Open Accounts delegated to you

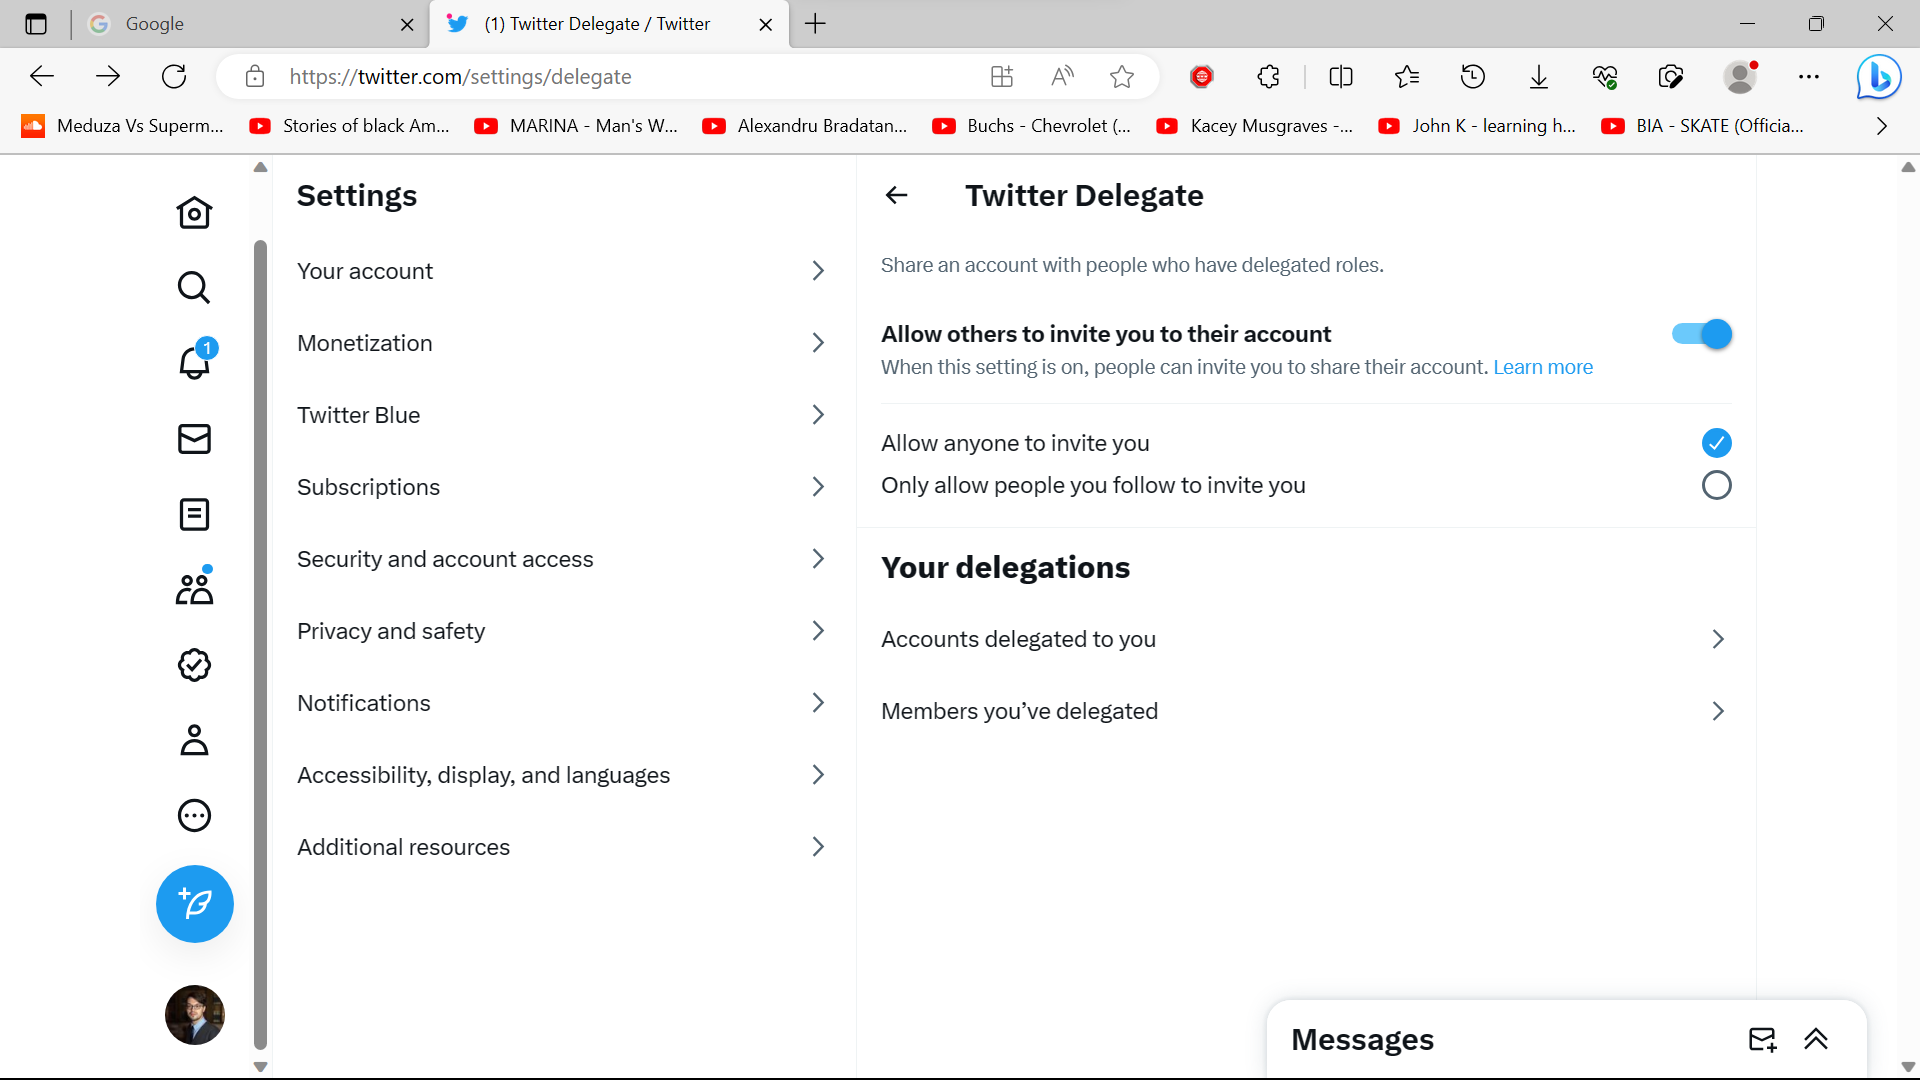click(x=1306, y=639)
